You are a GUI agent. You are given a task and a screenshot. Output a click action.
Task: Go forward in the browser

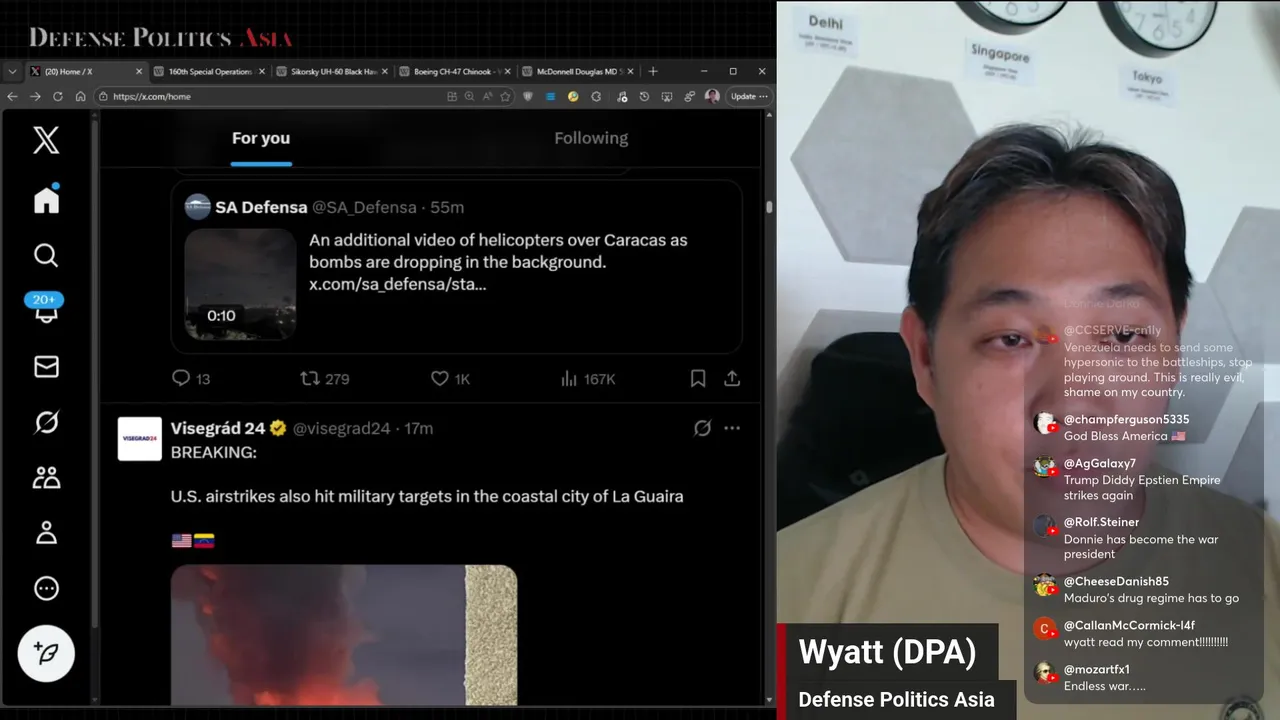tap(35, 96)
